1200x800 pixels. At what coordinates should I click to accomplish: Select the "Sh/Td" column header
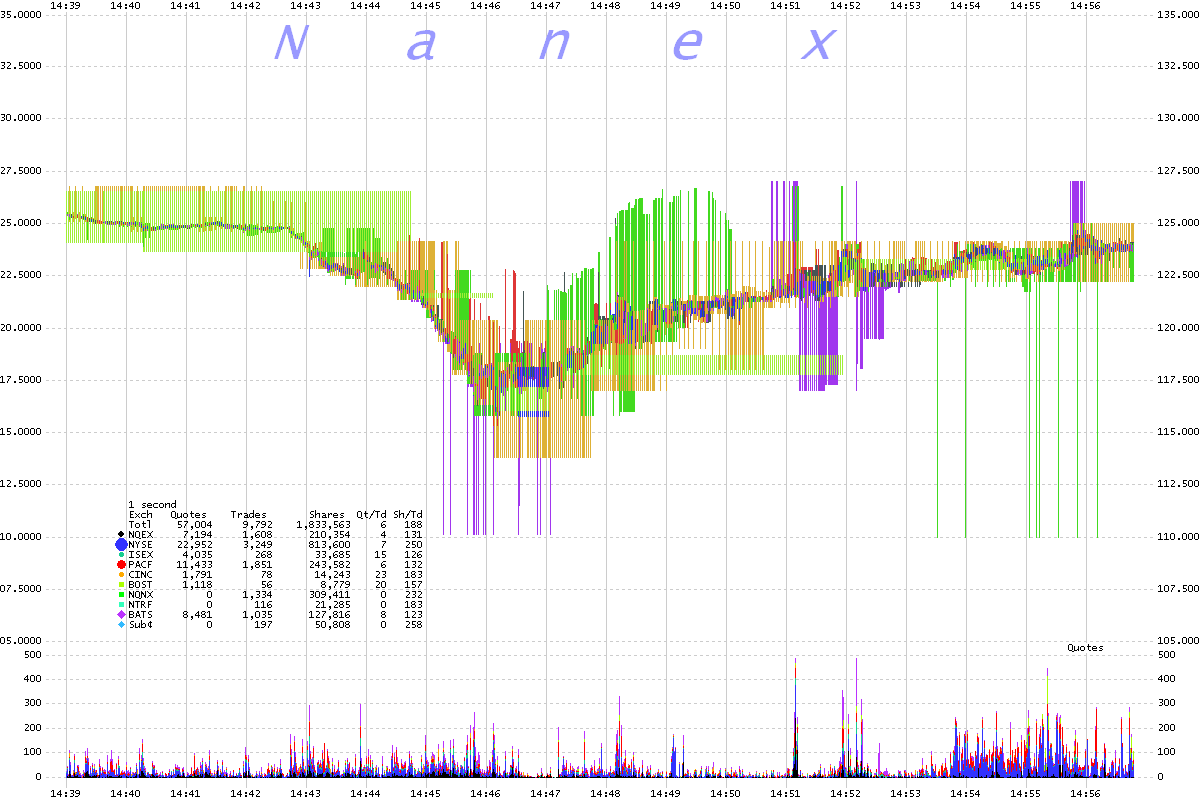[x=408, y=514]
